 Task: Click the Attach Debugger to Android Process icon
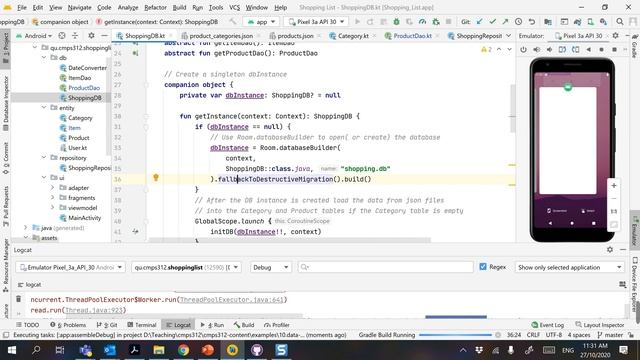[436, 22]
